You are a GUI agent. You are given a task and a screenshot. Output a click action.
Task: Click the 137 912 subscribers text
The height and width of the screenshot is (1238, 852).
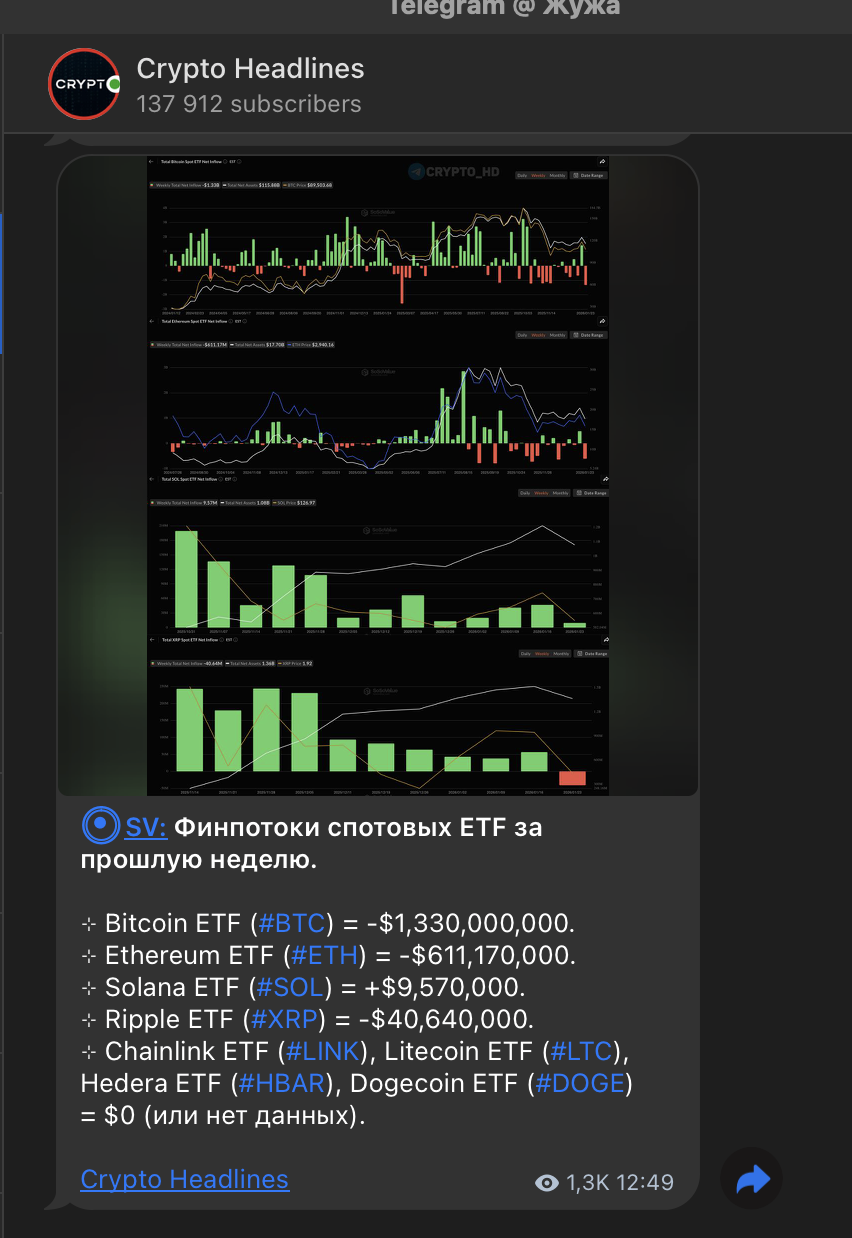(x=249, y=104)
